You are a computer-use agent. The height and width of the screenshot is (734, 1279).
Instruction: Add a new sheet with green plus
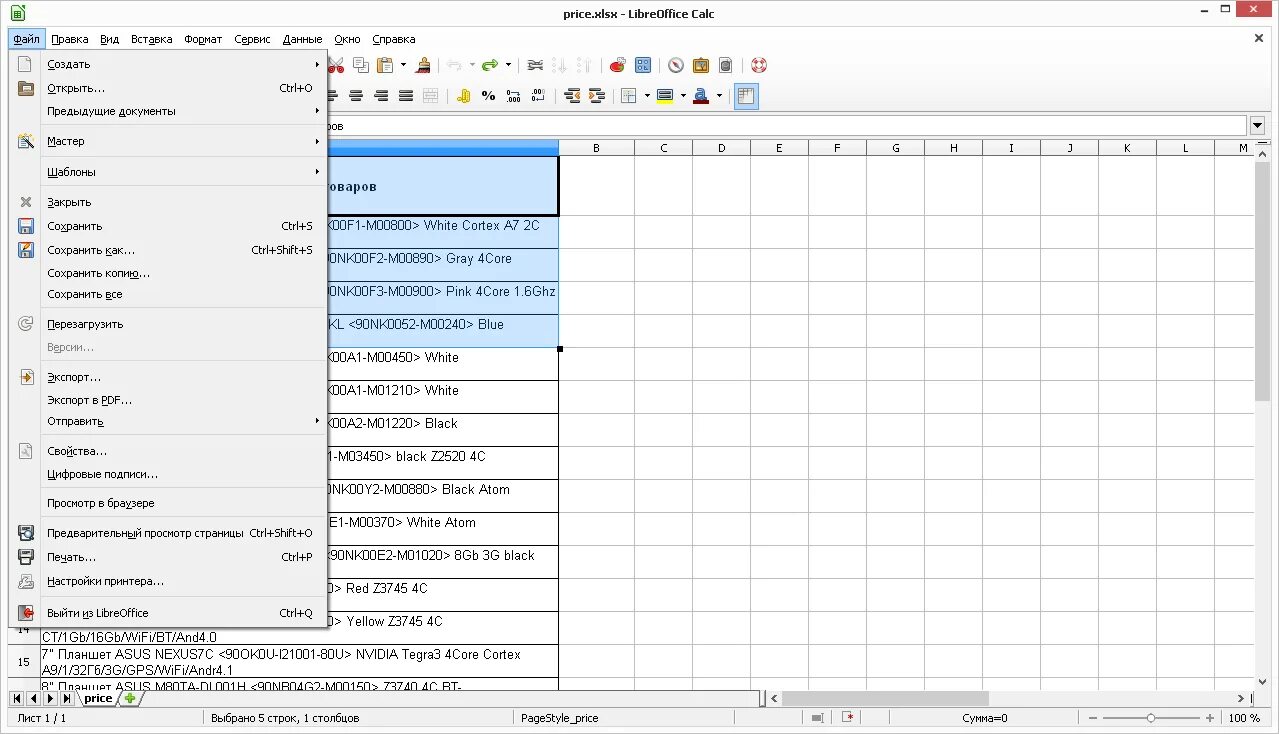(130, 698)
